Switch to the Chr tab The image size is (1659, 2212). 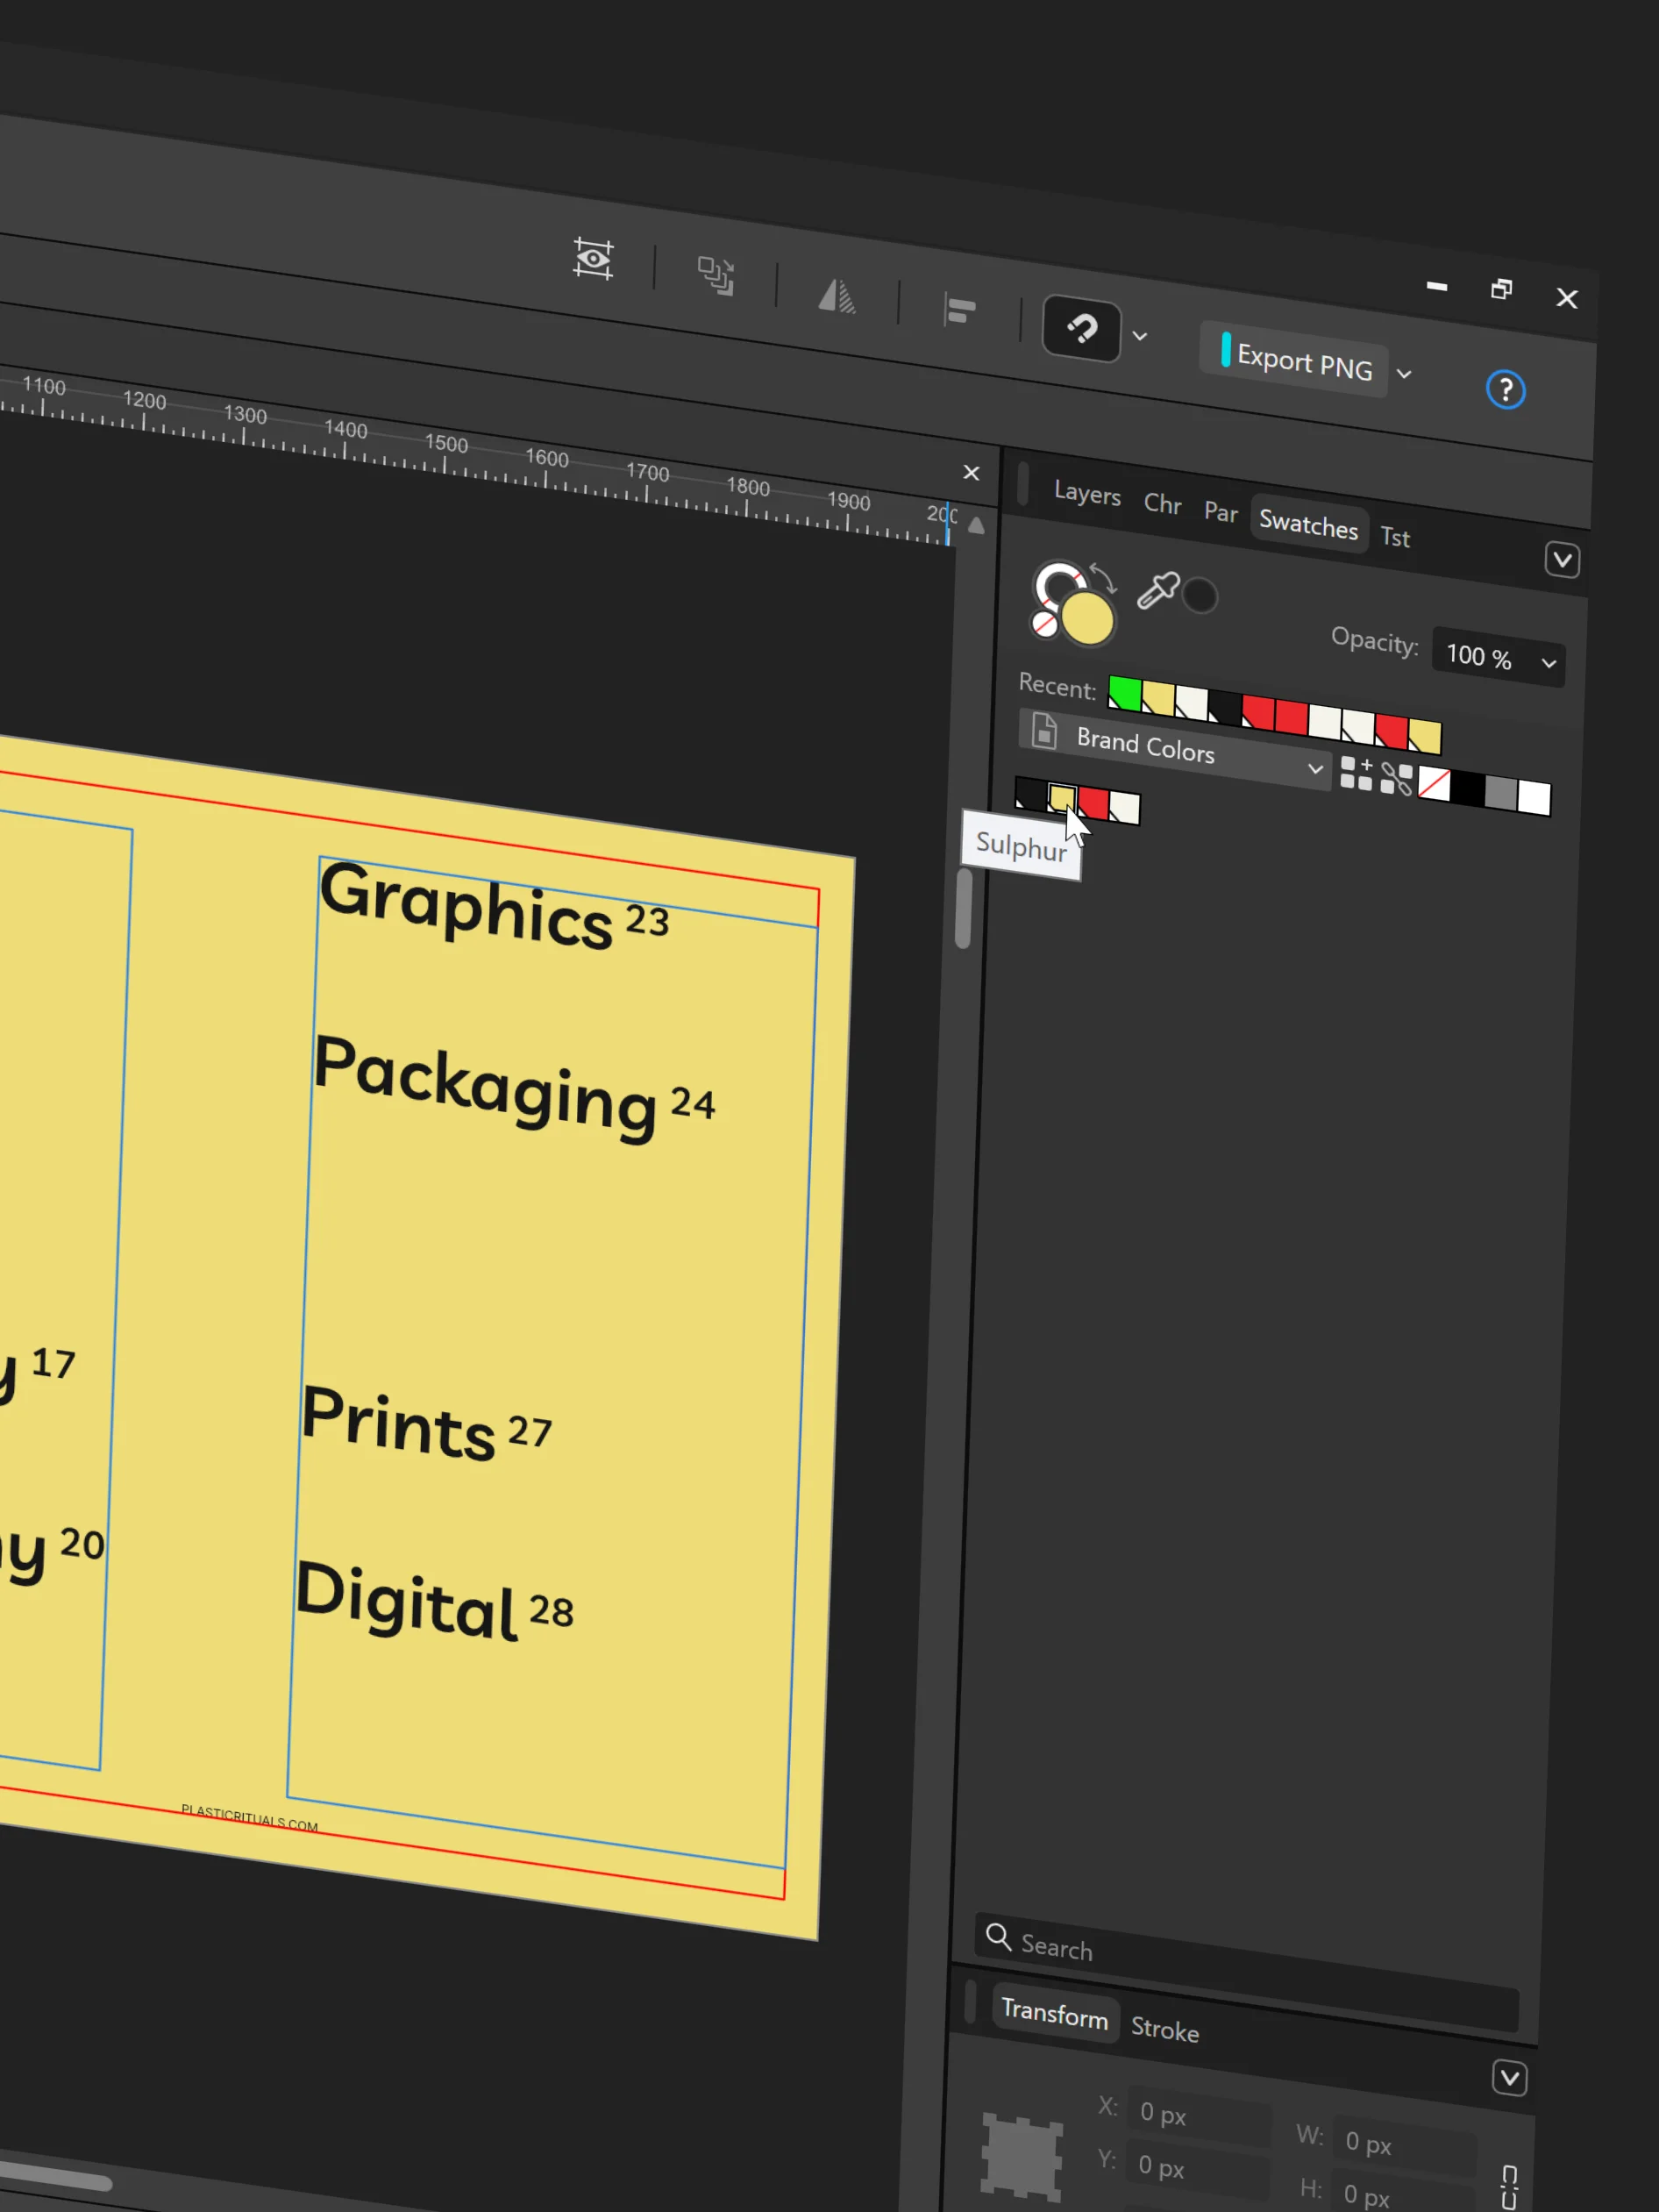tap(1162, 504)
